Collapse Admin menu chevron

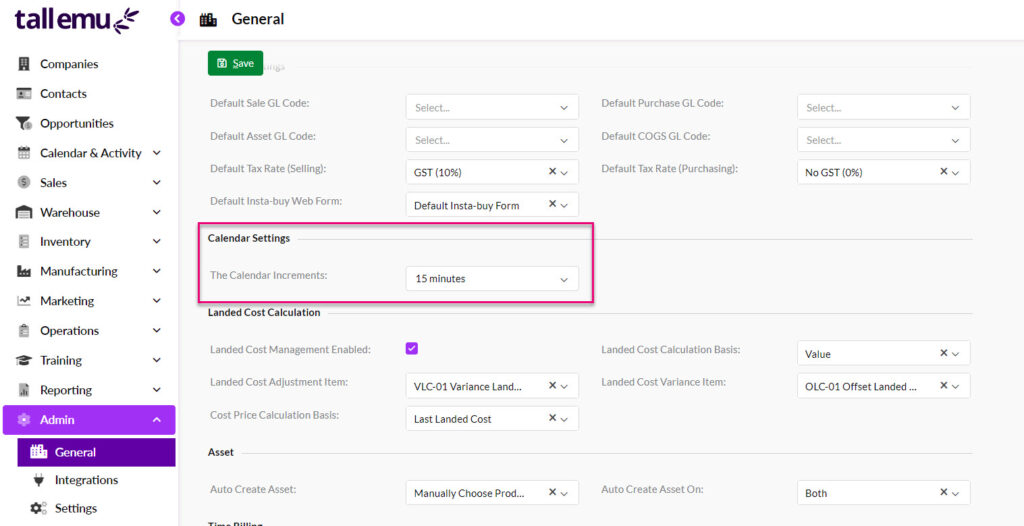(x=157, y=420)
